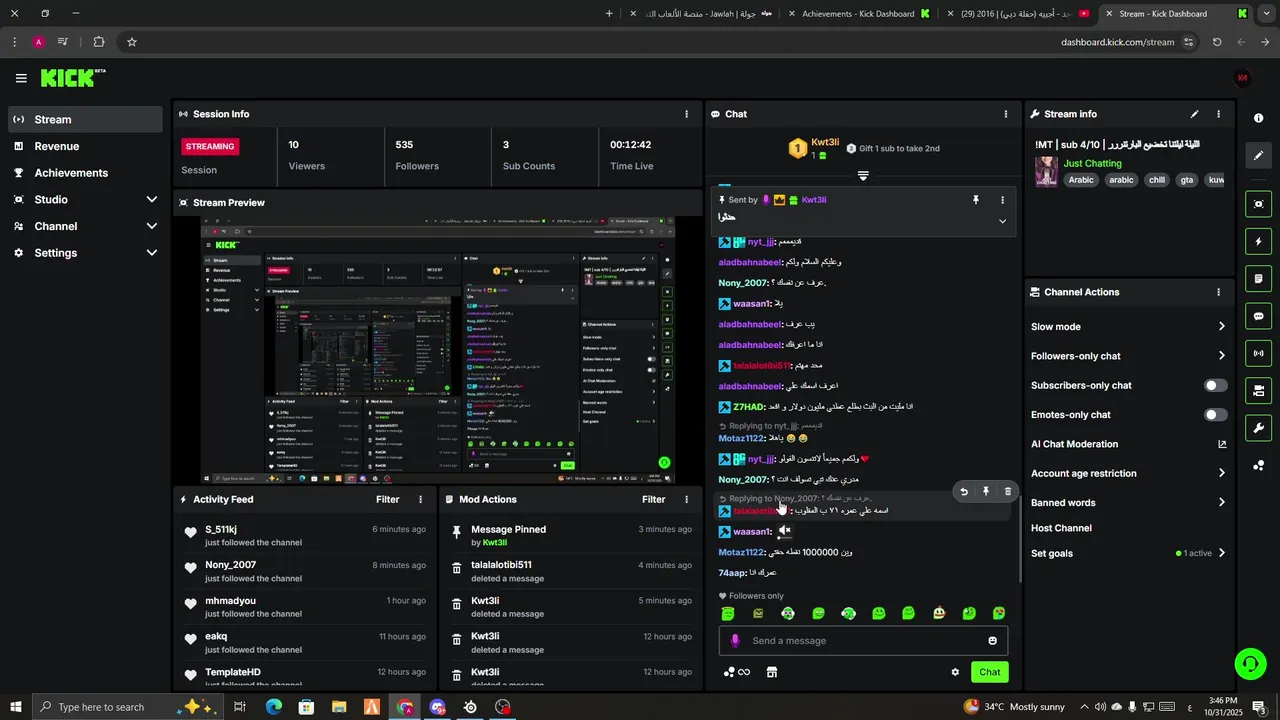Open the Mod Actions options menu
This screenshot has width=1280, height=720.
coord(686,499)
